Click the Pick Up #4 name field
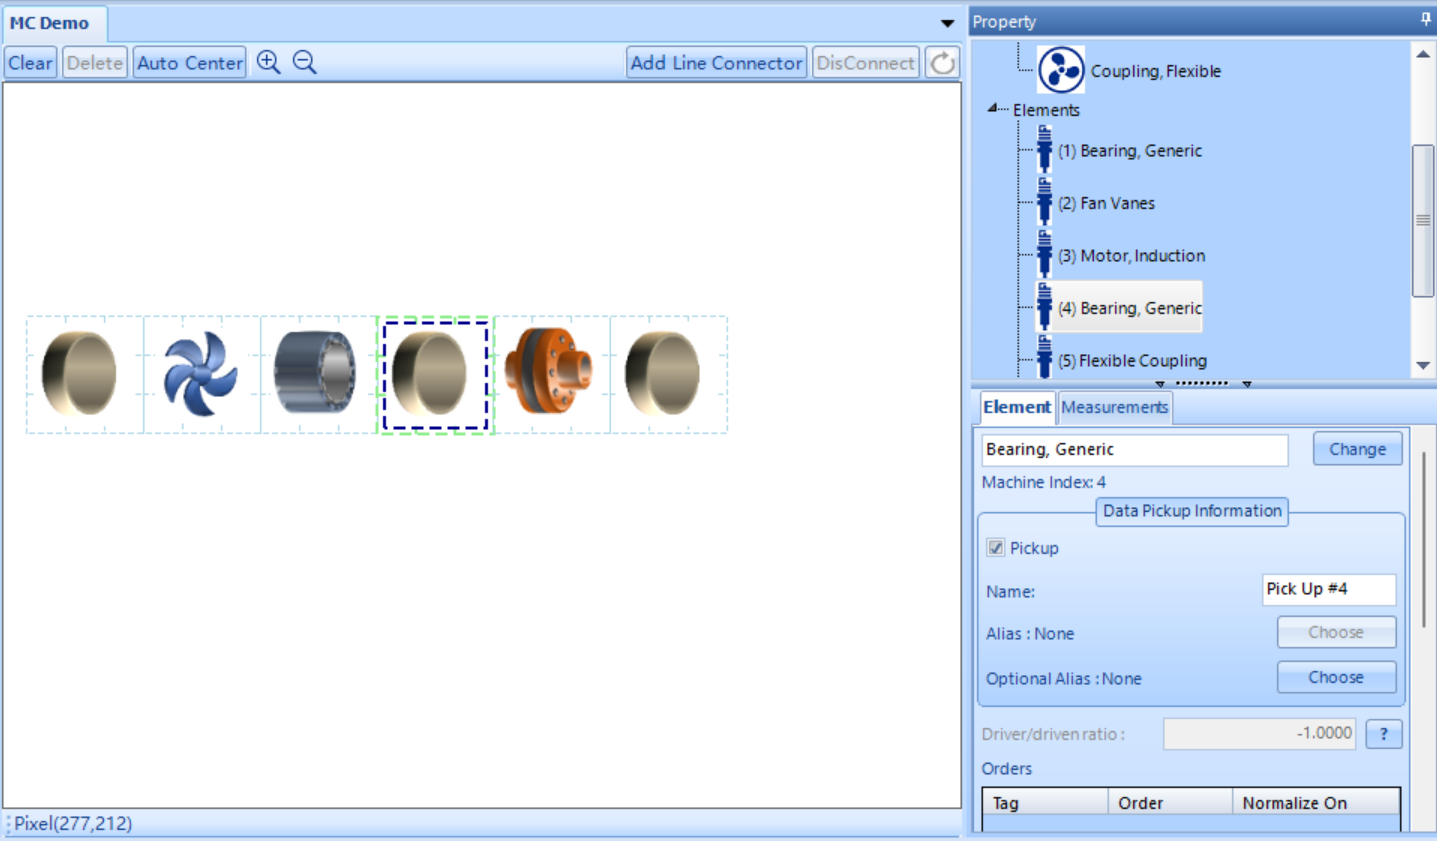Screen dimensions: 1437x841 1329,589
